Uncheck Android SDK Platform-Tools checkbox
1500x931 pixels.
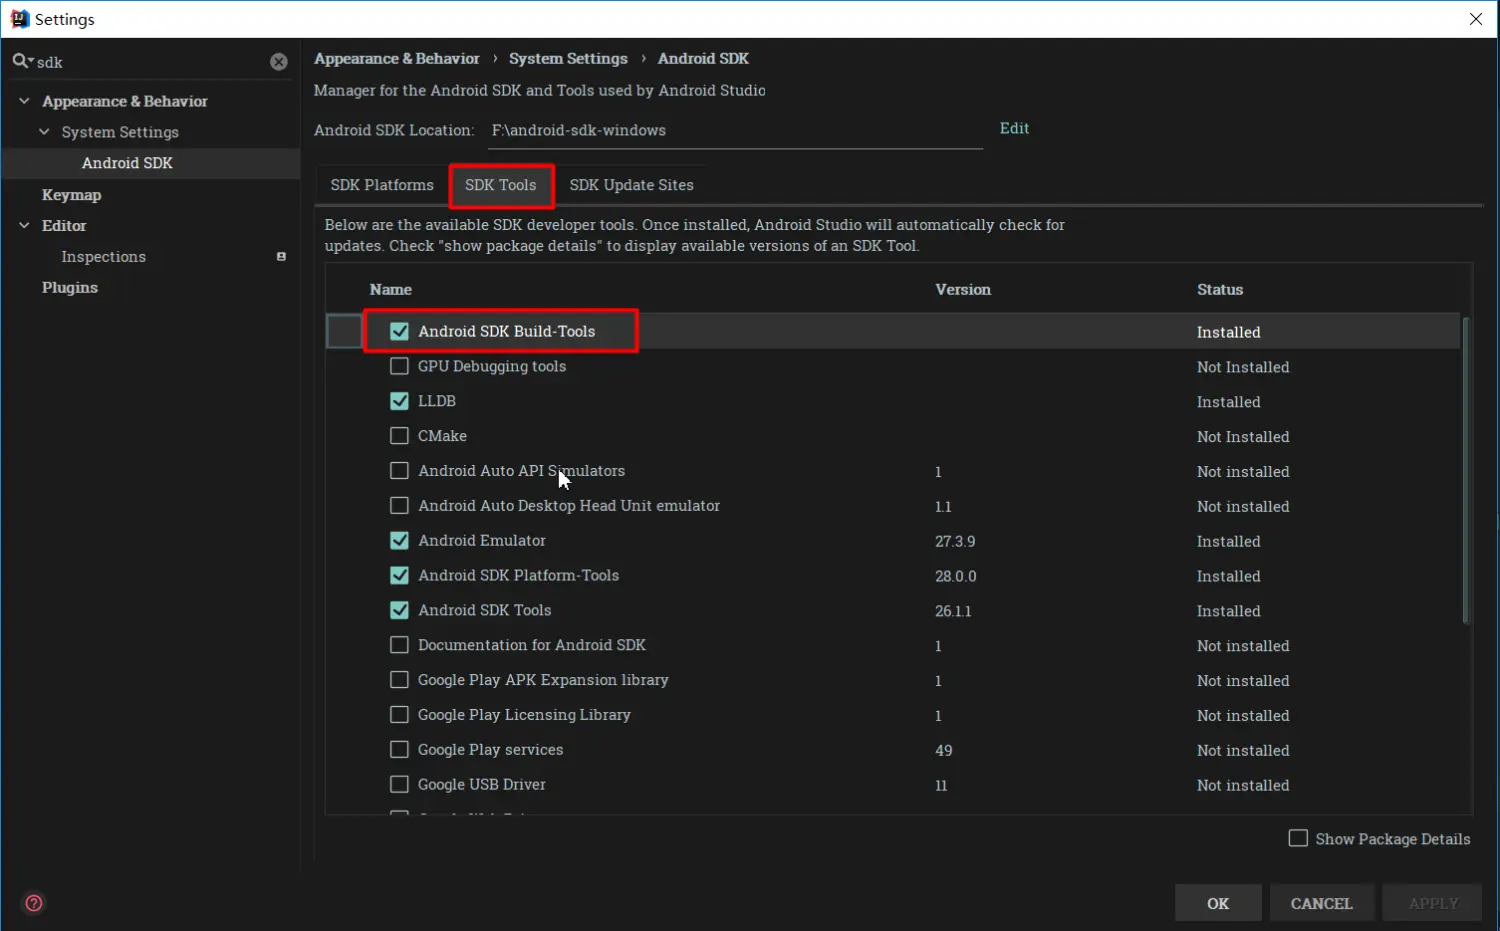(399, 576)
